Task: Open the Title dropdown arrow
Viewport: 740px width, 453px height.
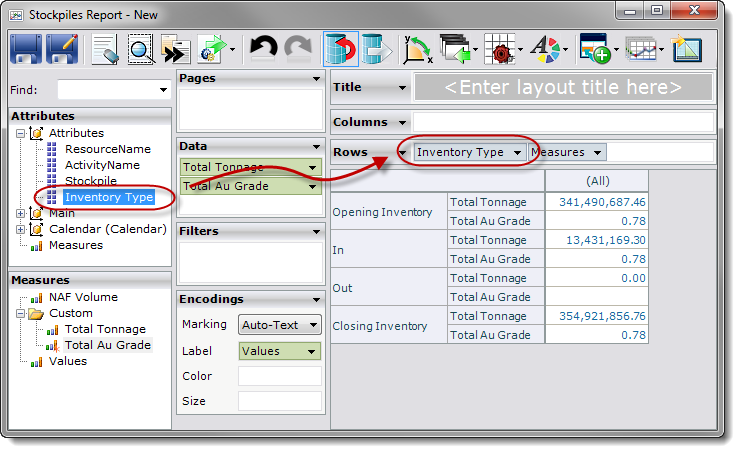Action: click(x=403, y=88)
